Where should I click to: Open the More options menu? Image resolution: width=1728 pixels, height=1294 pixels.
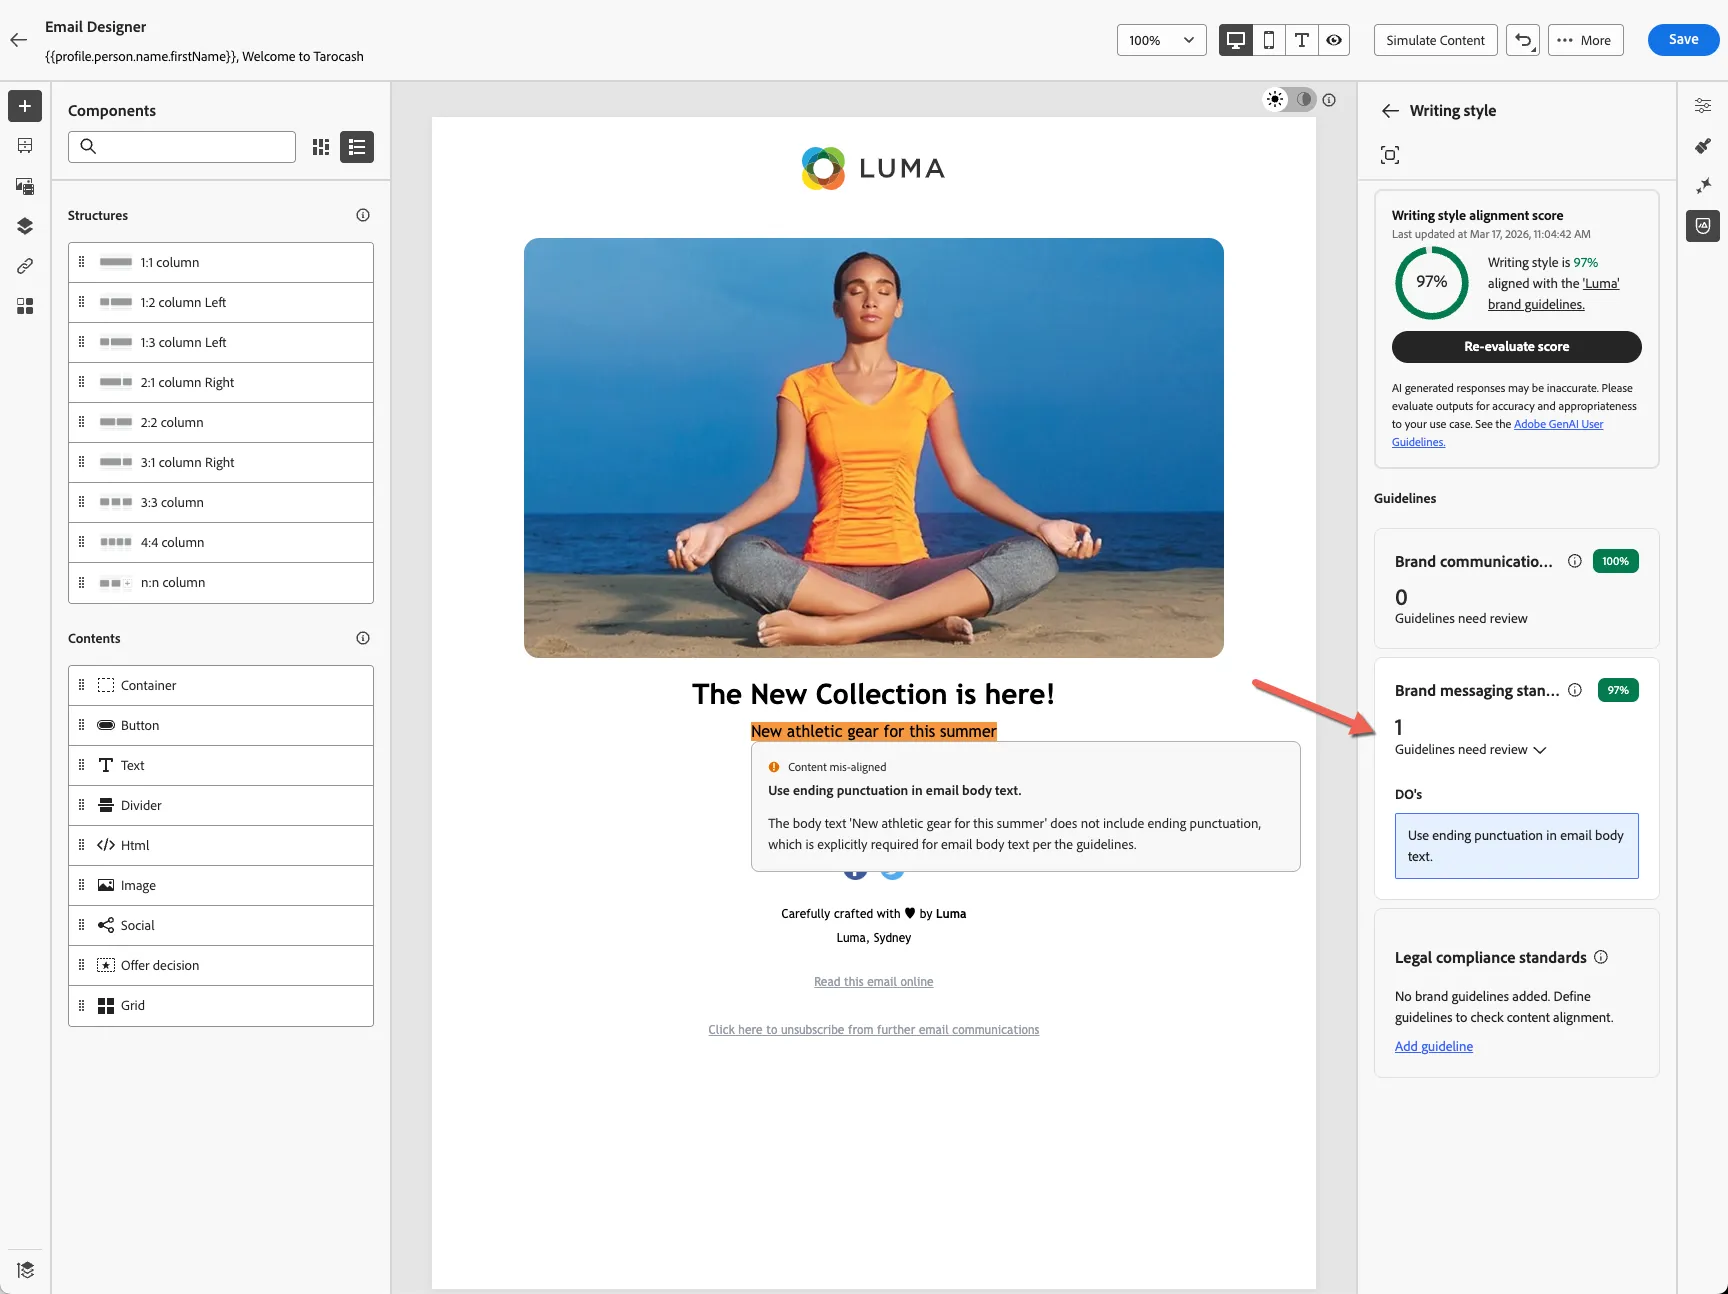pos(1586,40)
